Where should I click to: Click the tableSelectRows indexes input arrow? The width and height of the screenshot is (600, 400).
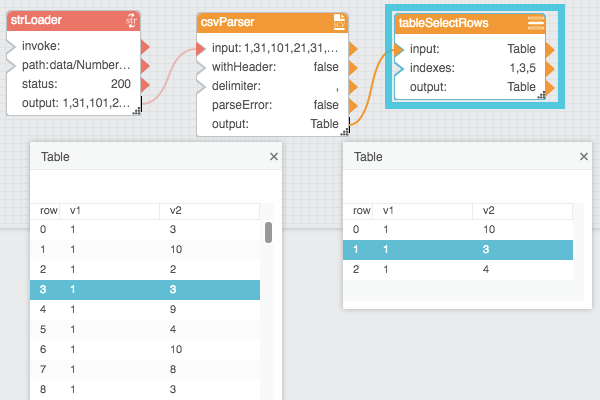click(399, 68)
